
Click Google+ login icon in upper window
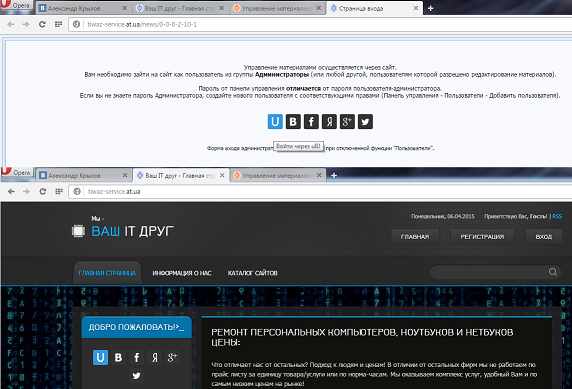pos(347,122)
